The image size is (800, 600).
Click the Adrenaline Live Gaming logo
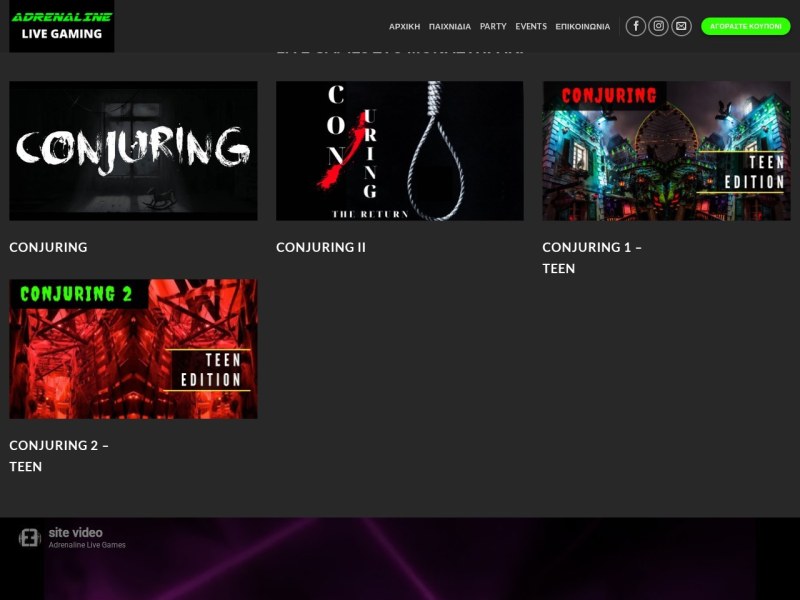[x=62, y=26]
